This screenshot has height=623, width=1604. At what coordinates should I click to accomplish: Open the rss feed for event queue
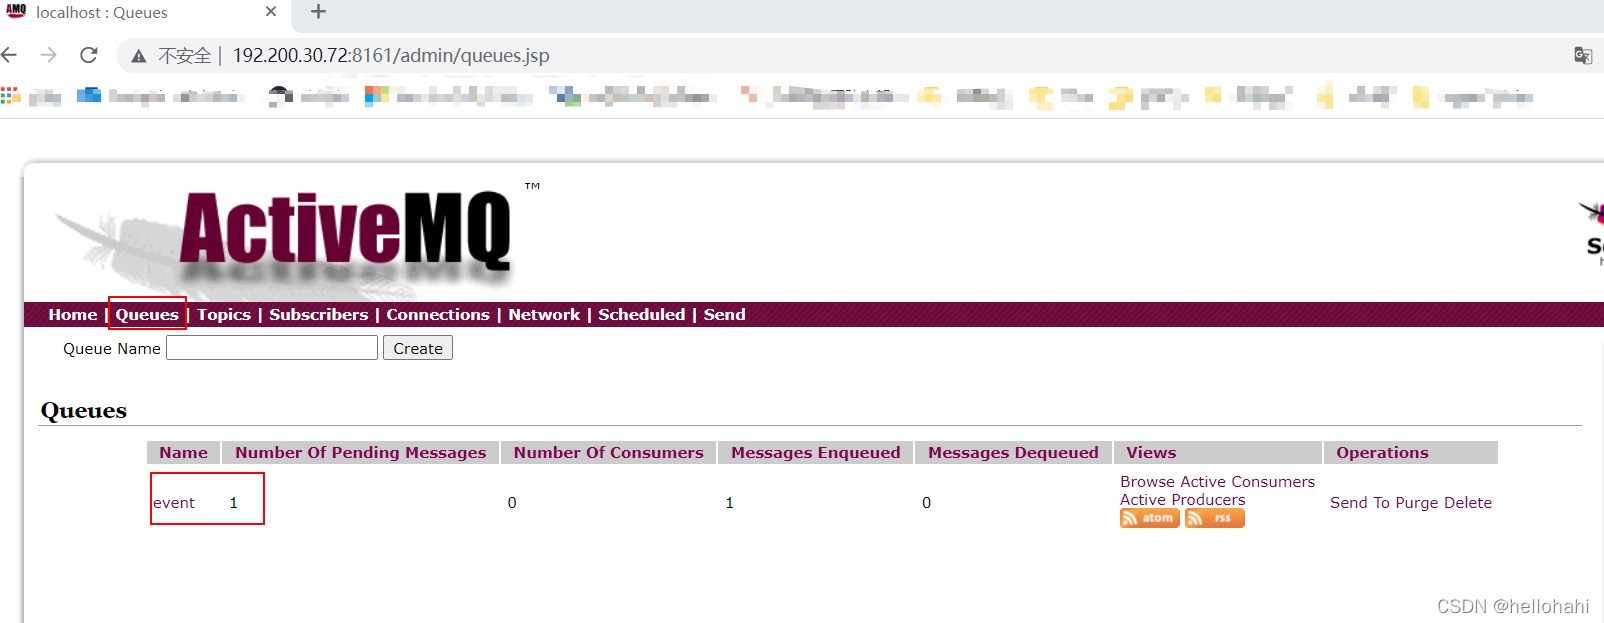[x=1214, y=518]
